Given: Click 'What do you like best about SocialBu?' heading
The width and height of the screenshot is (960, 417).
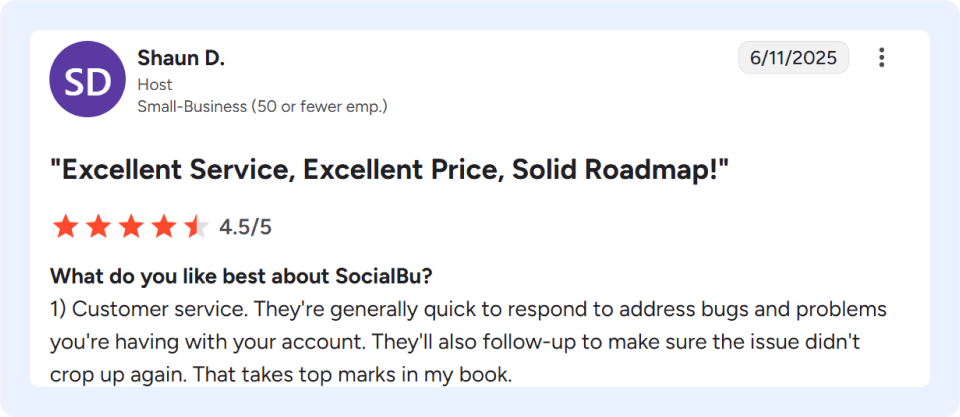Looking at the screenshot, I should [x=242, y=276].
